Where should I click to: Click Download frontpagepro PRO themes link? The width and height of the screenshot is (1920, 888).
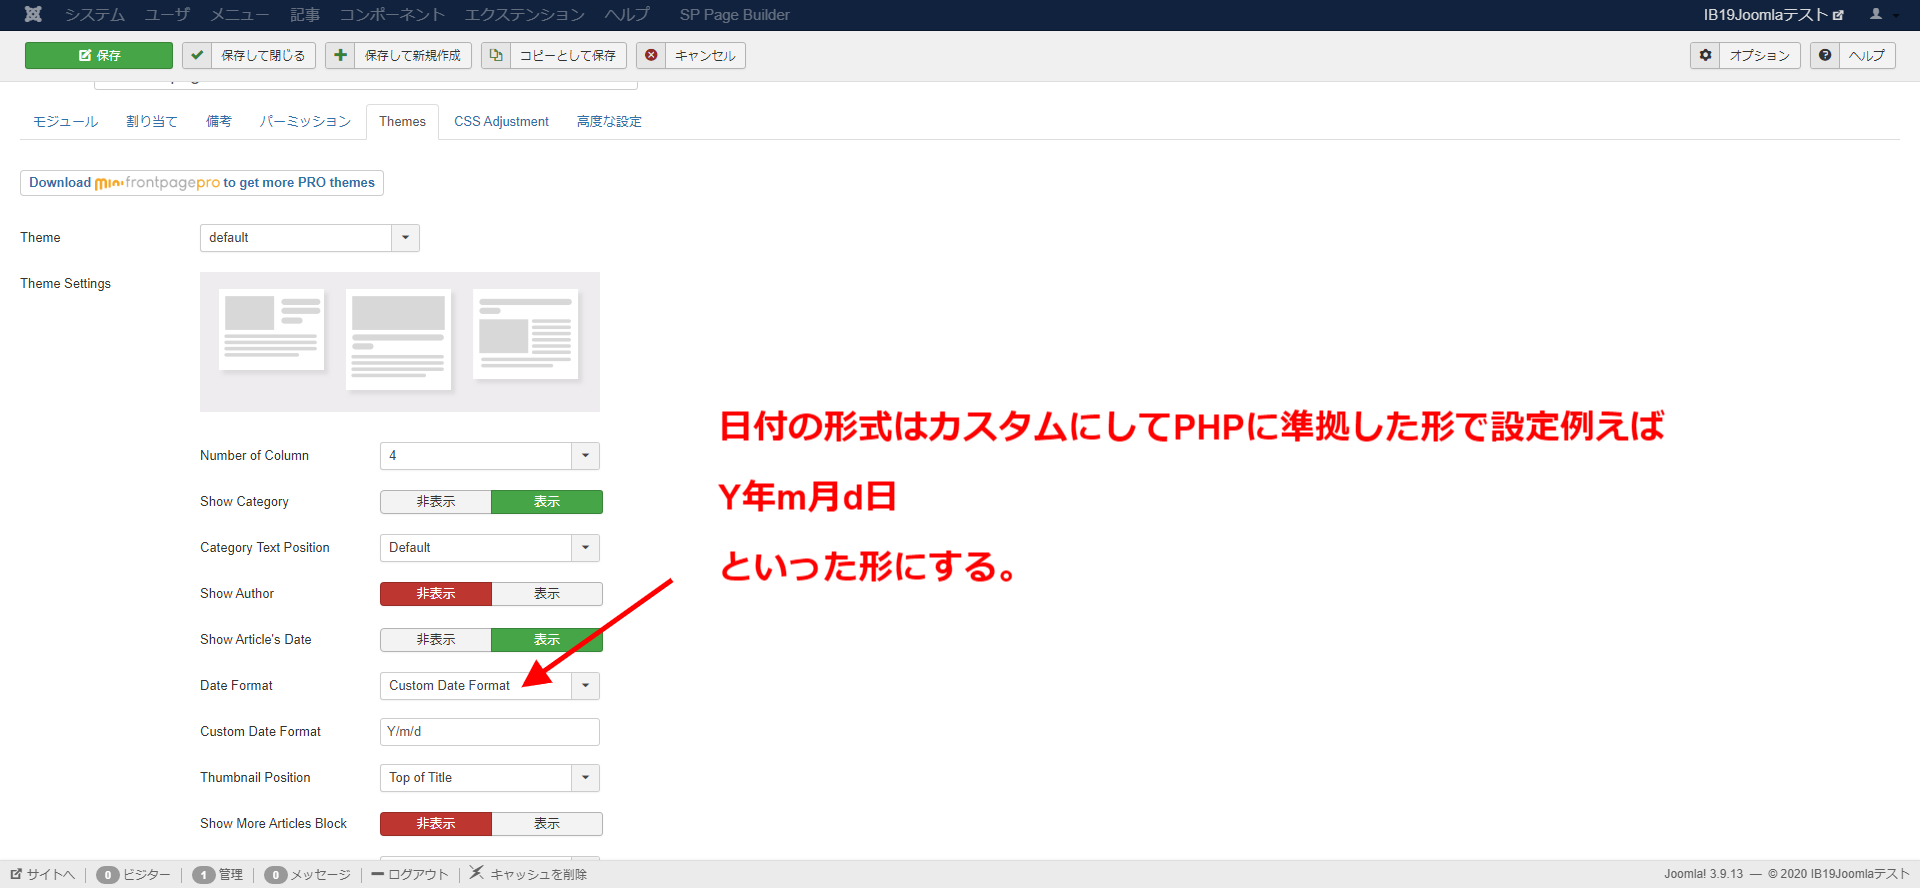[202, 183]
